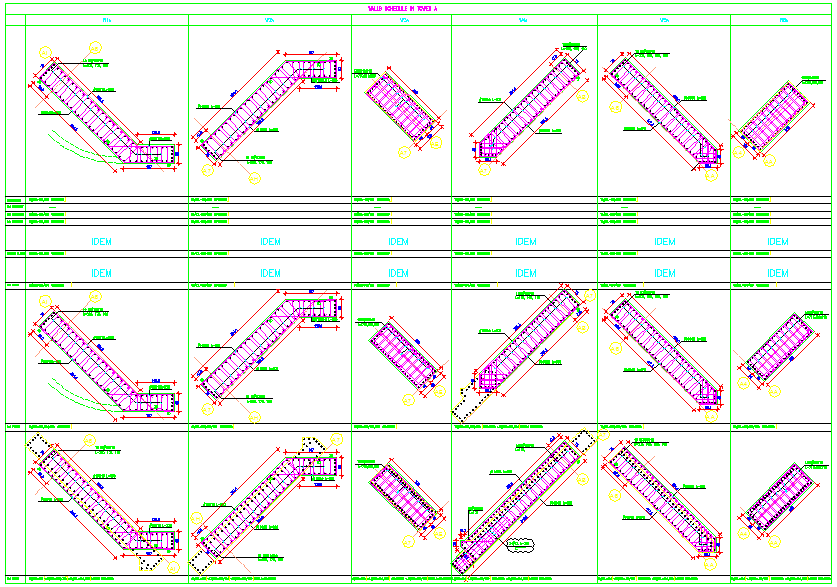Screen dimensions: 837x587
Task: Select the middle-row wall section in the third column
Action: (400, 350)
